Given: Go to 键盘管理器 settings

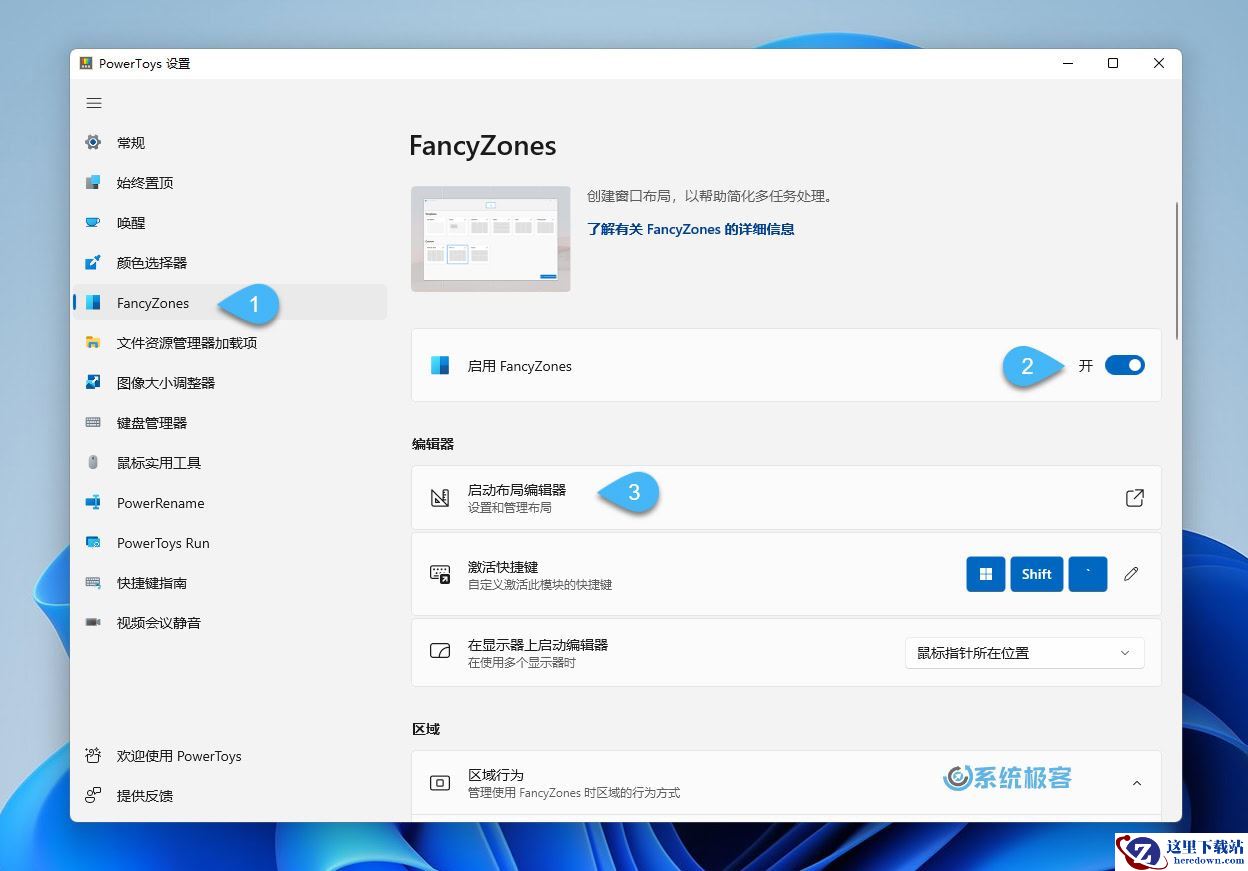Looking at the screenshot, I should (x=229, y=422).
